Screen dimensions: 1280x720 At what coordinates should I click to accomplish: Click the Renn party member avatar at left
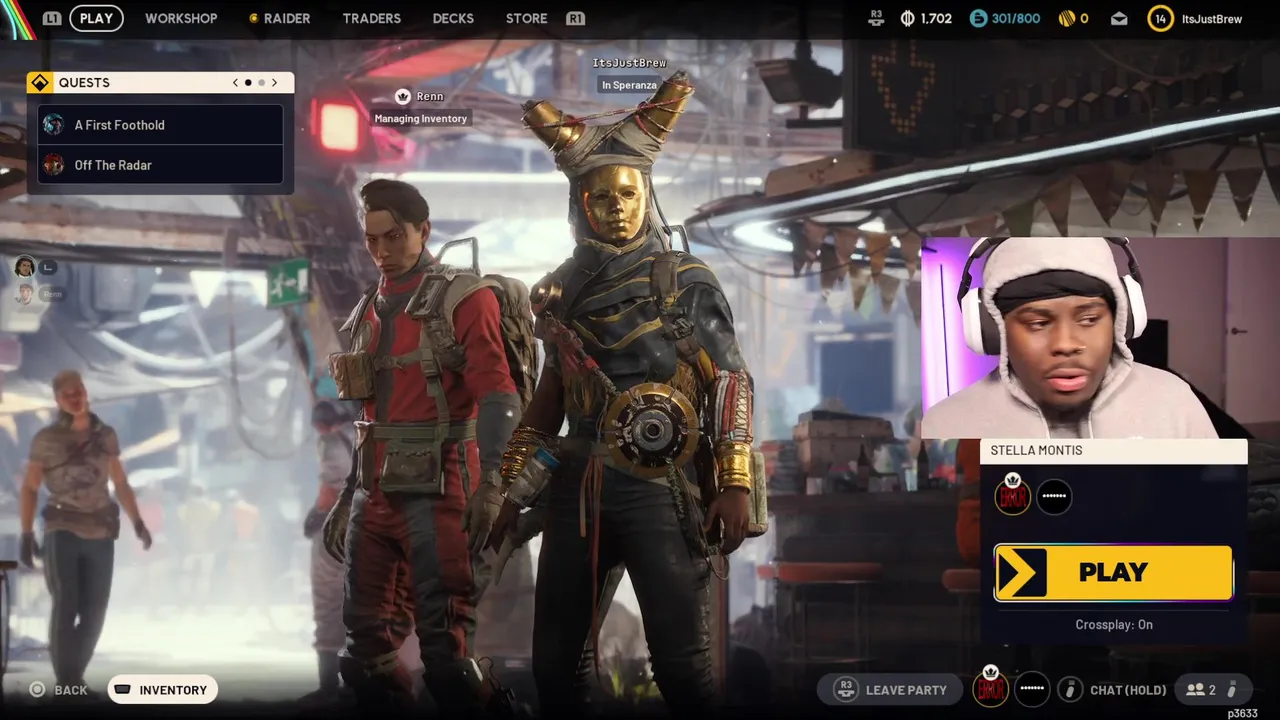(x=24, y=294)
